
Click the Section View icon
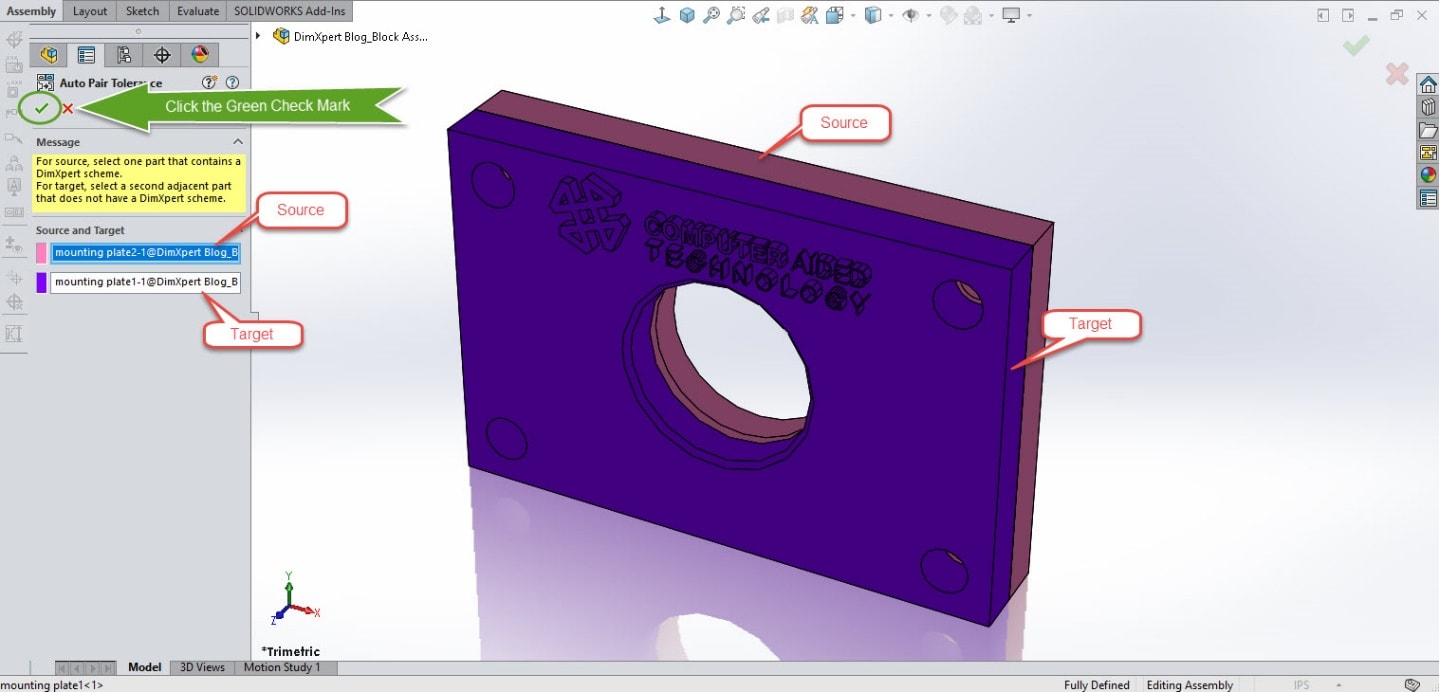(x=786, y=15)
